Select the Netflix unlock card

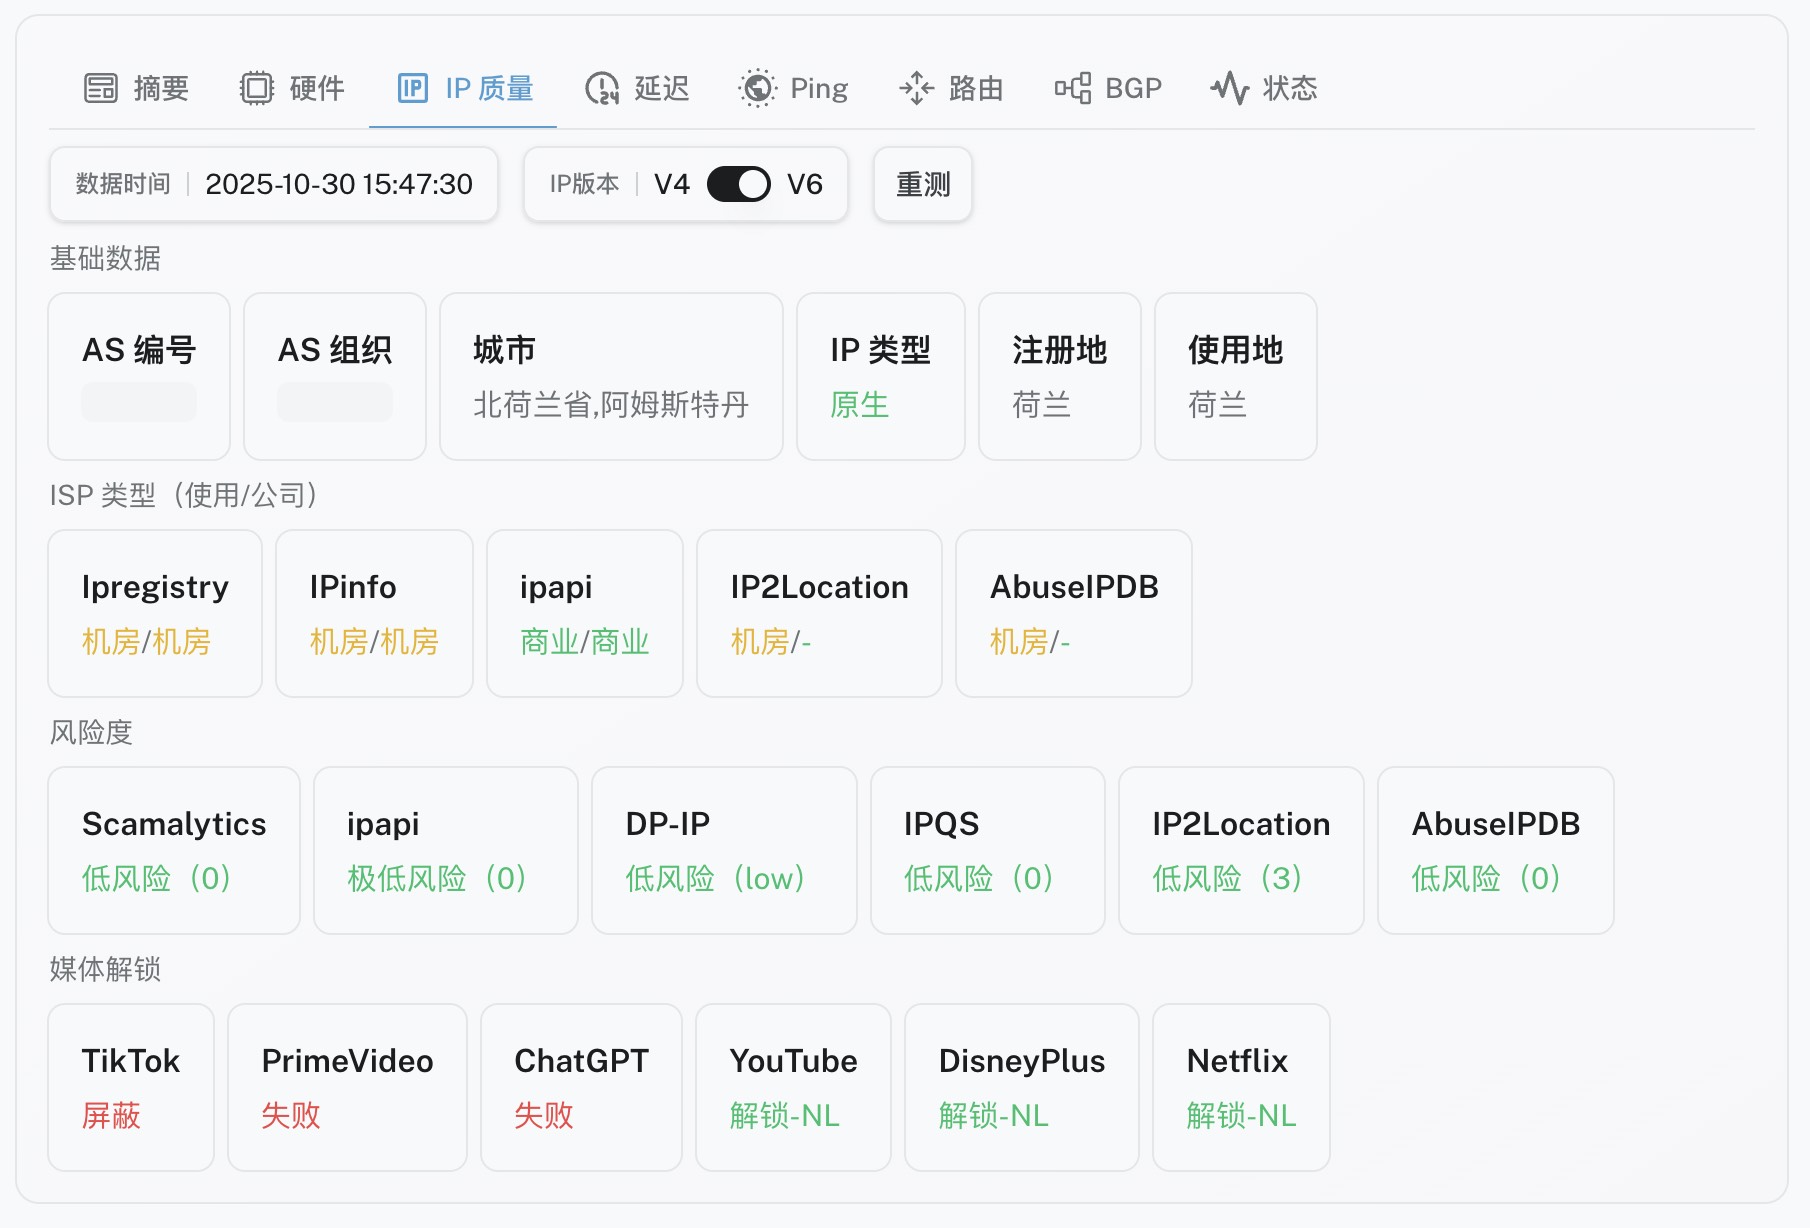click(x=1240, y=1087)
